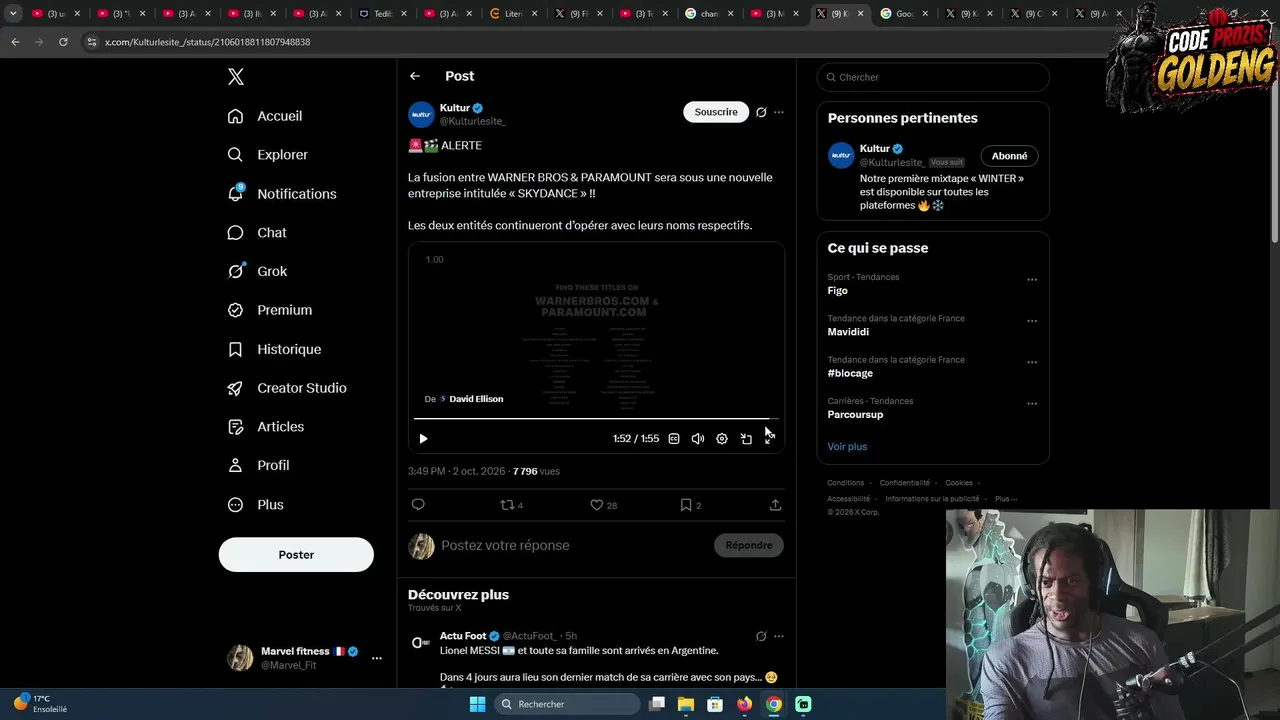Open File Explorer from the taskbar
This screenshot has height=720, width=1280.
coord(686,704)
